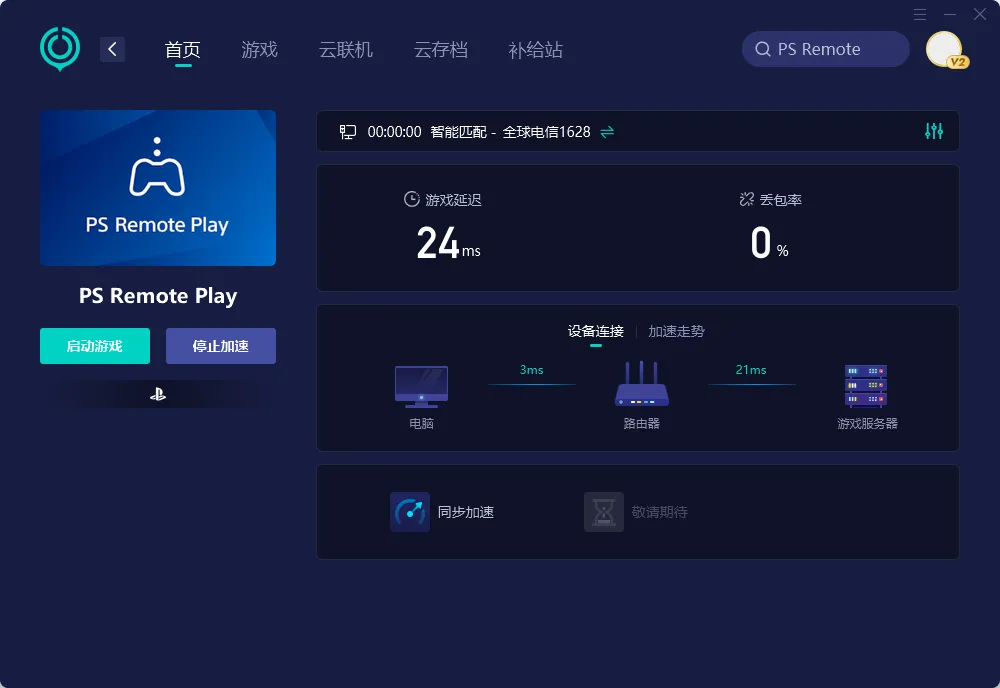Open the hamburger menu in title bar
The width and height of the screenshot is (1000, 688).
[x=920, y=15]
